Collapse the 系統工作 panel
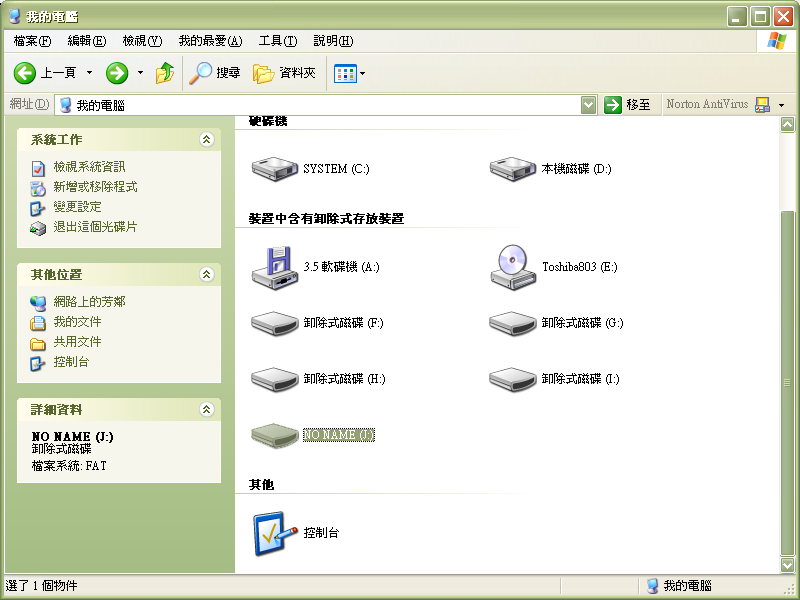The height and width of the screenshot is (600, 800). [x=206, y=139]
